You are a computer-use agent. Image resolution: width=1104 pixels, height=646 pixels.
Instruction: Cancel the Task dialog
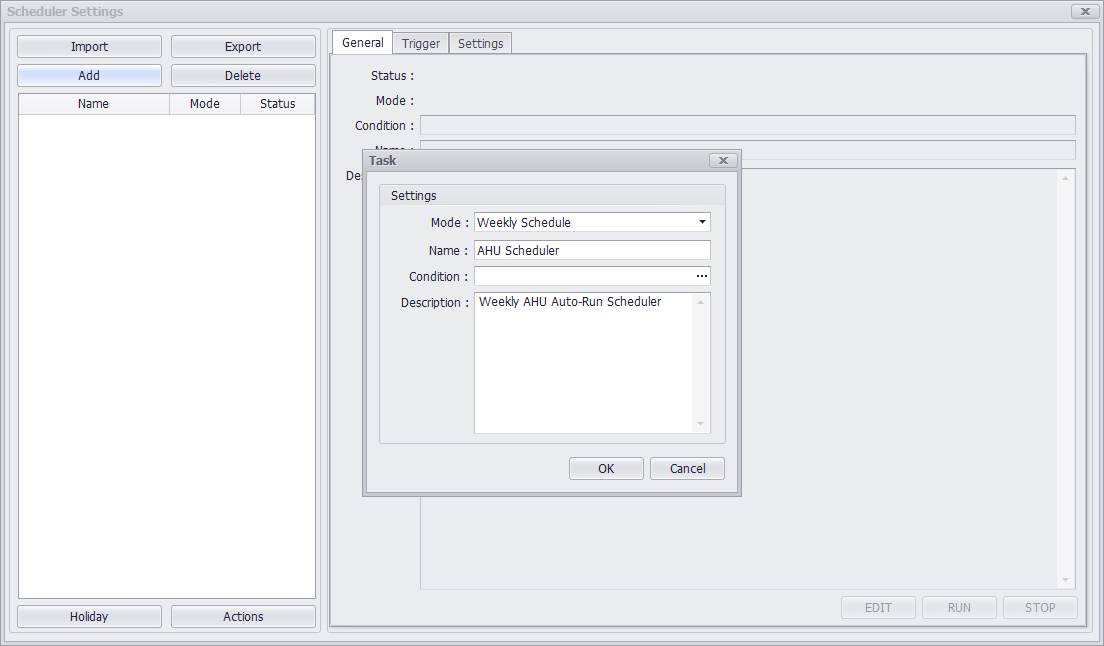pos(687,468)
